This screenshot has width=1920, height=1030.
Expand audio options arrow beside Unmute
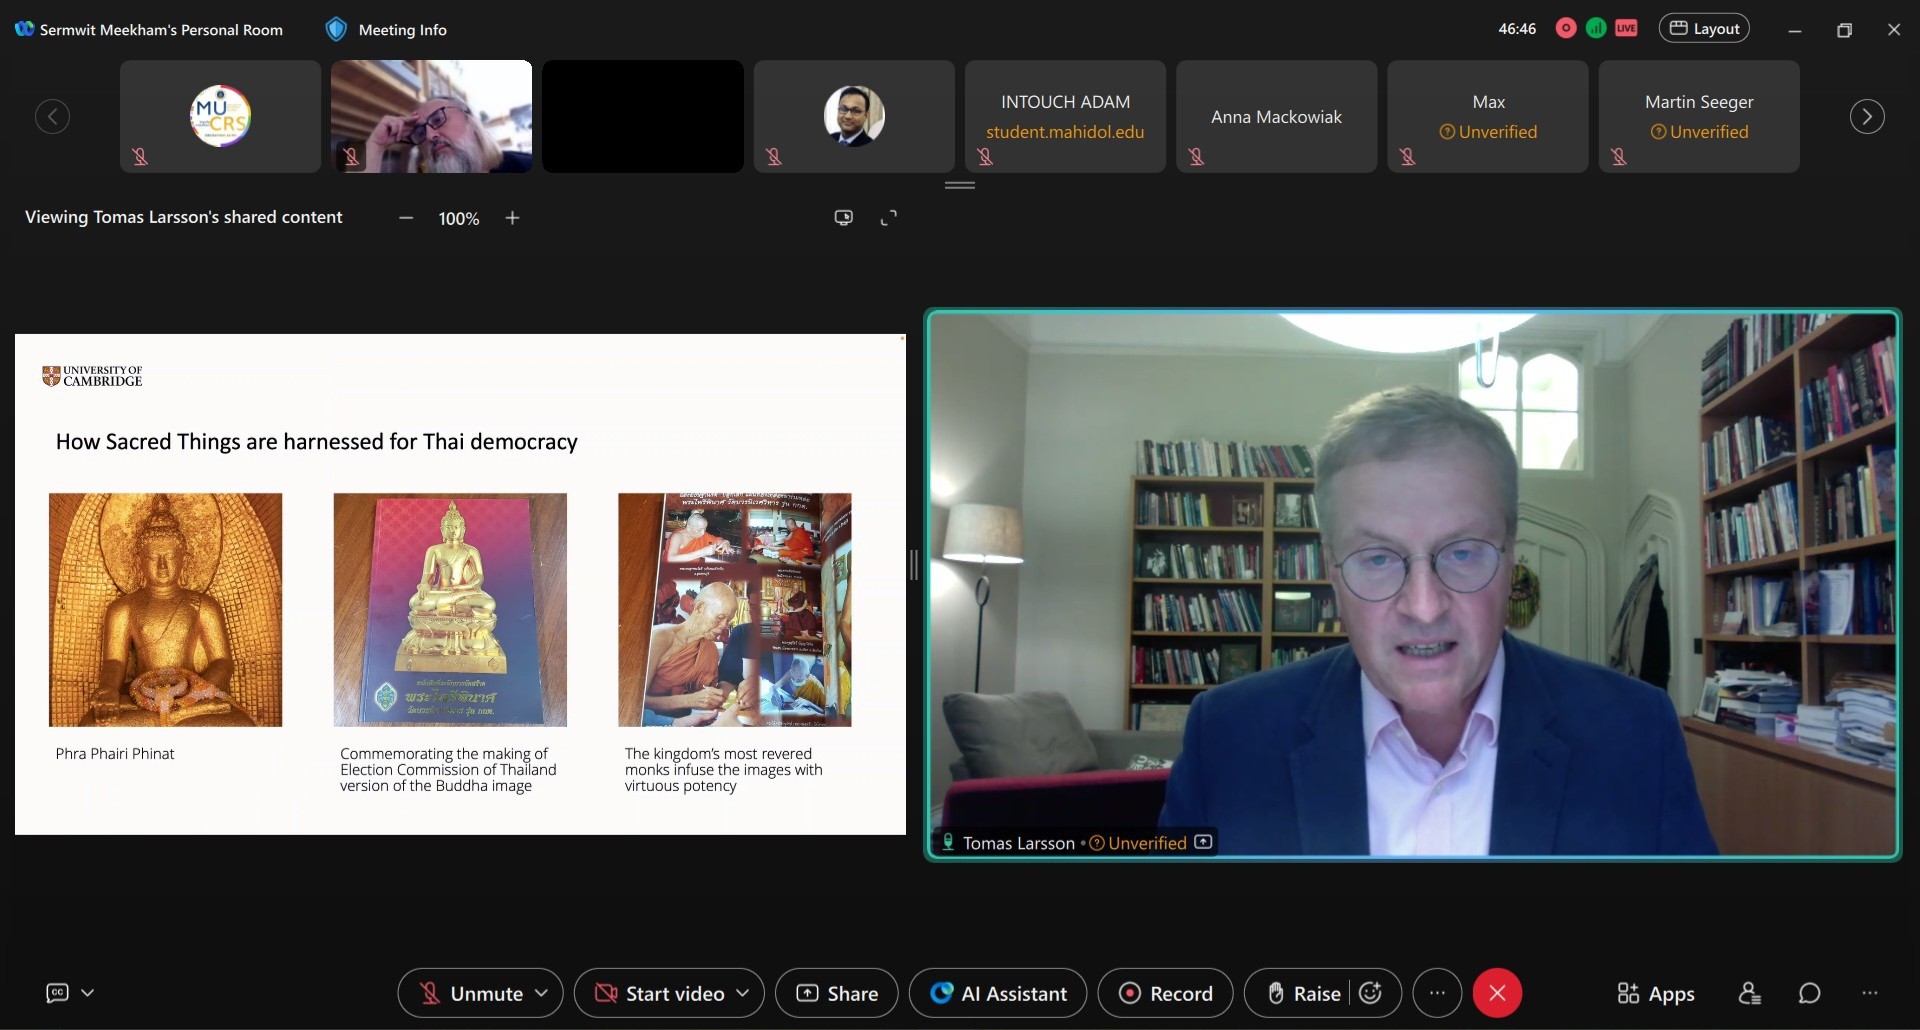(542, 993)
